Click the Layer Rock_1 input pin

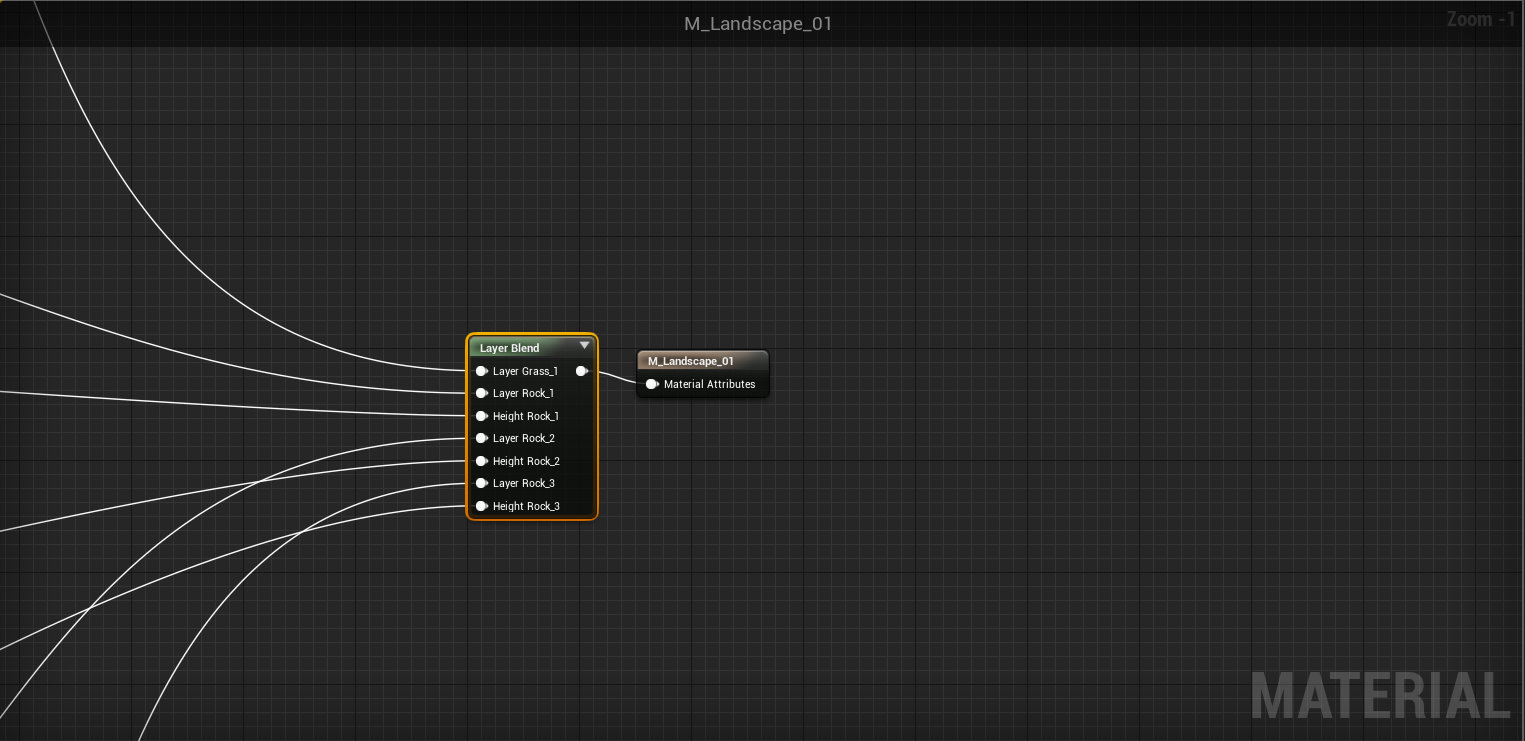point(482,393)
